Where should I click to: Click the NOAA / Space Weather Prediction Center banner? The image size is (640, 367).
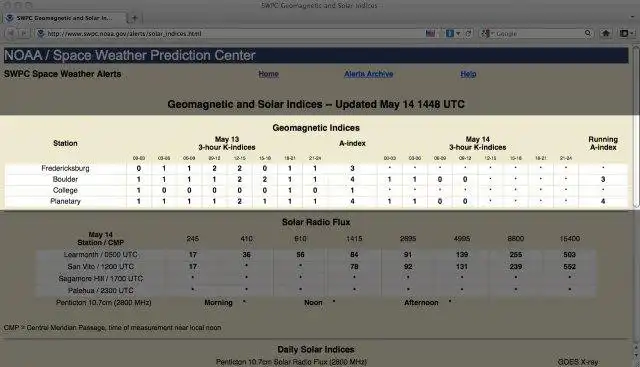316,56
